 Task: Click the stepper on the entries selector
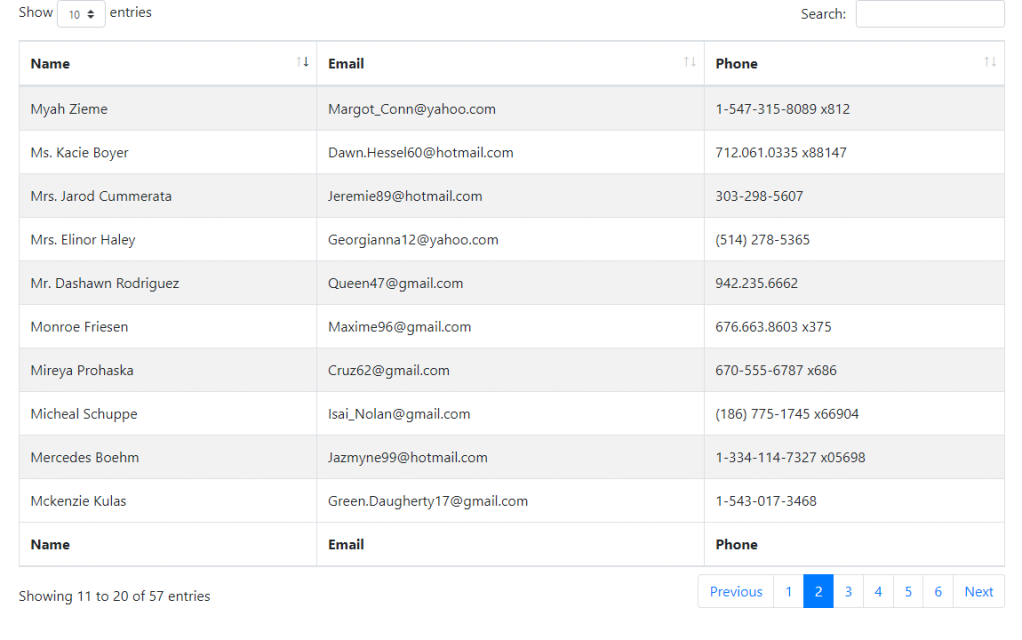94,14
